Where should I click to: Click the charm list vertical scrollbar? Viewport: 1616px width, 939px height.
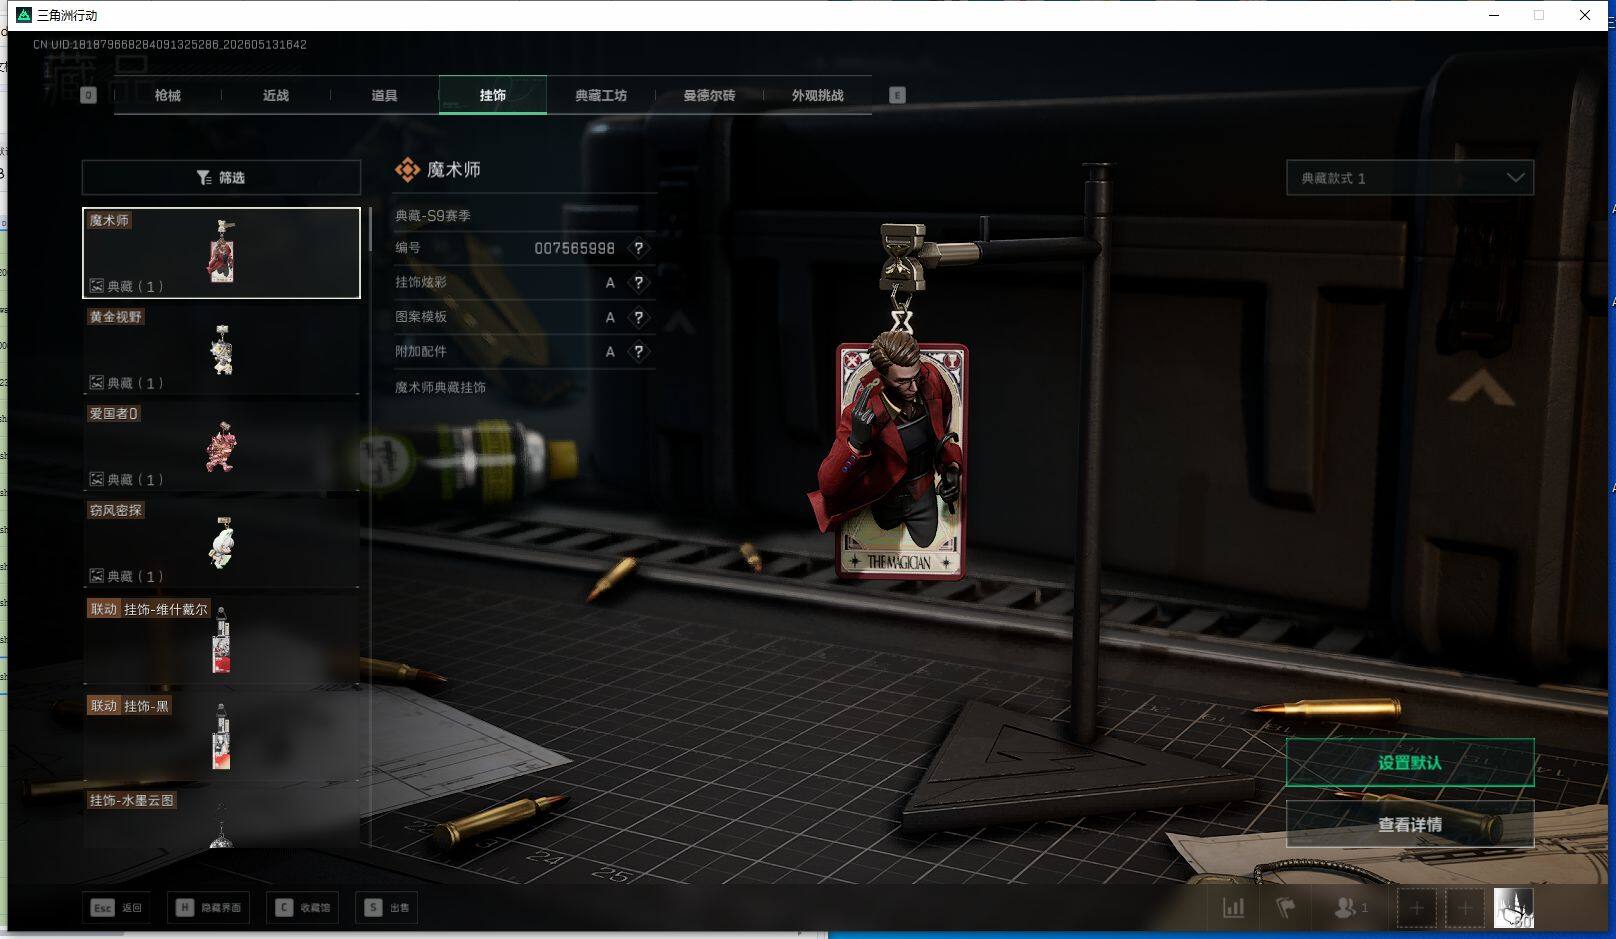tap(370, 229)
